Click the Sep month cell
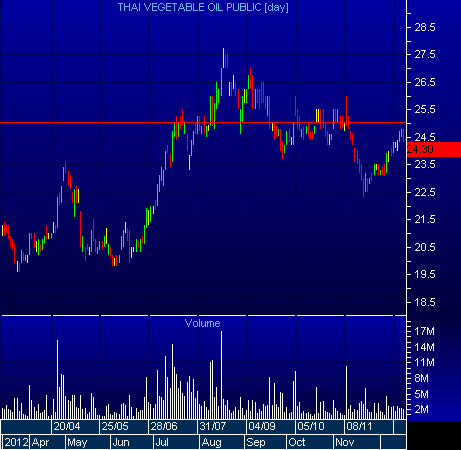Screen dimensions: 461x450 click(x=265, y=442)
